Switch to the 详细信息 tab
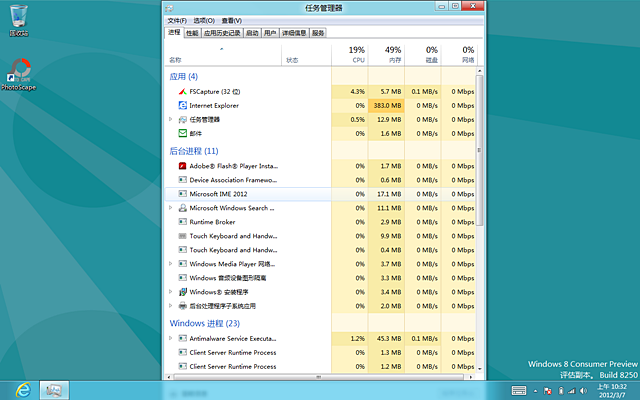 click(294, 33)
